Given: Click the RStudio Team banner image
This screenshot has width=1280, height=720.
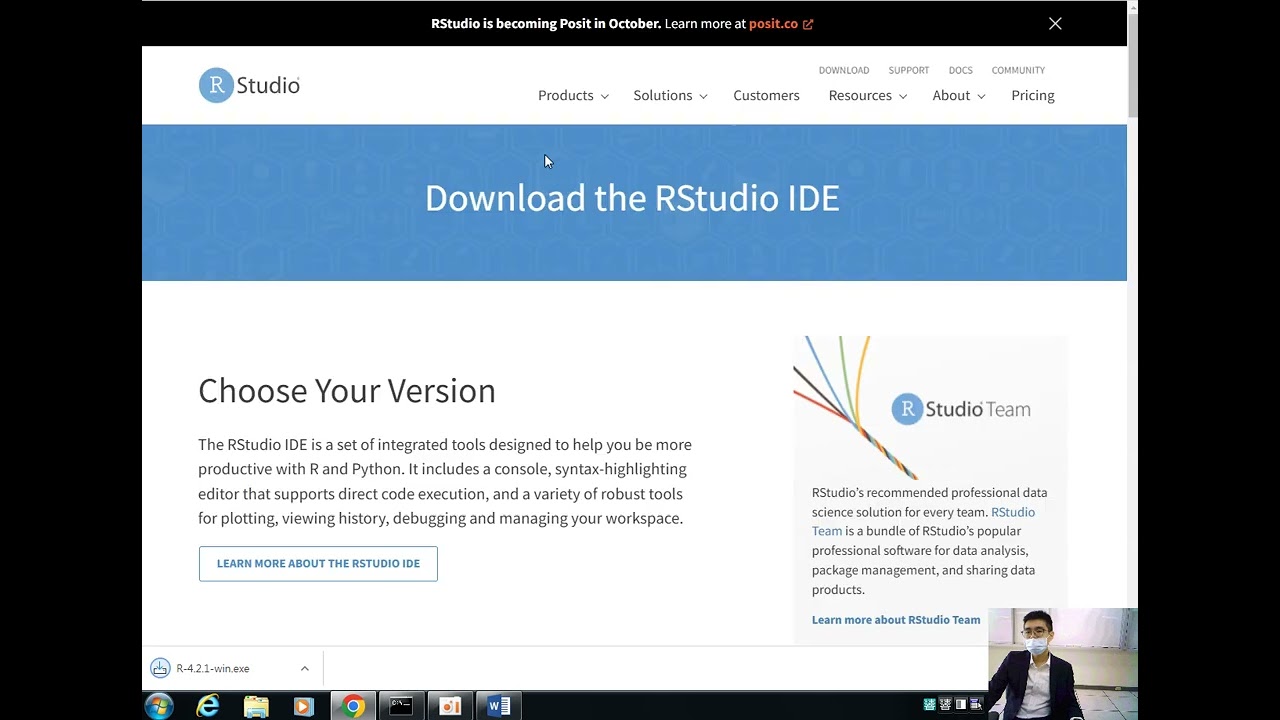Looking at the screenshot, I should (x=930, y=408).
